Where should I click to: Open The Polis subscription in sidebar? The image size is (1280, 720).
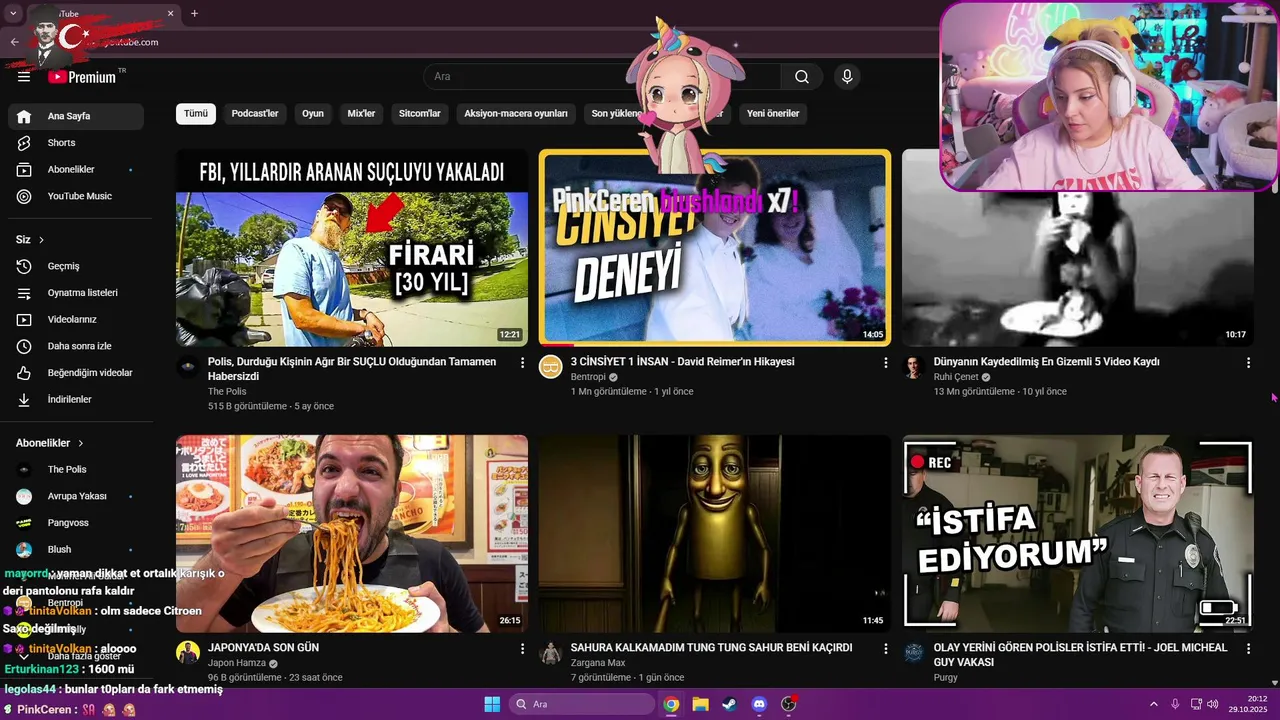coord(76,469)
